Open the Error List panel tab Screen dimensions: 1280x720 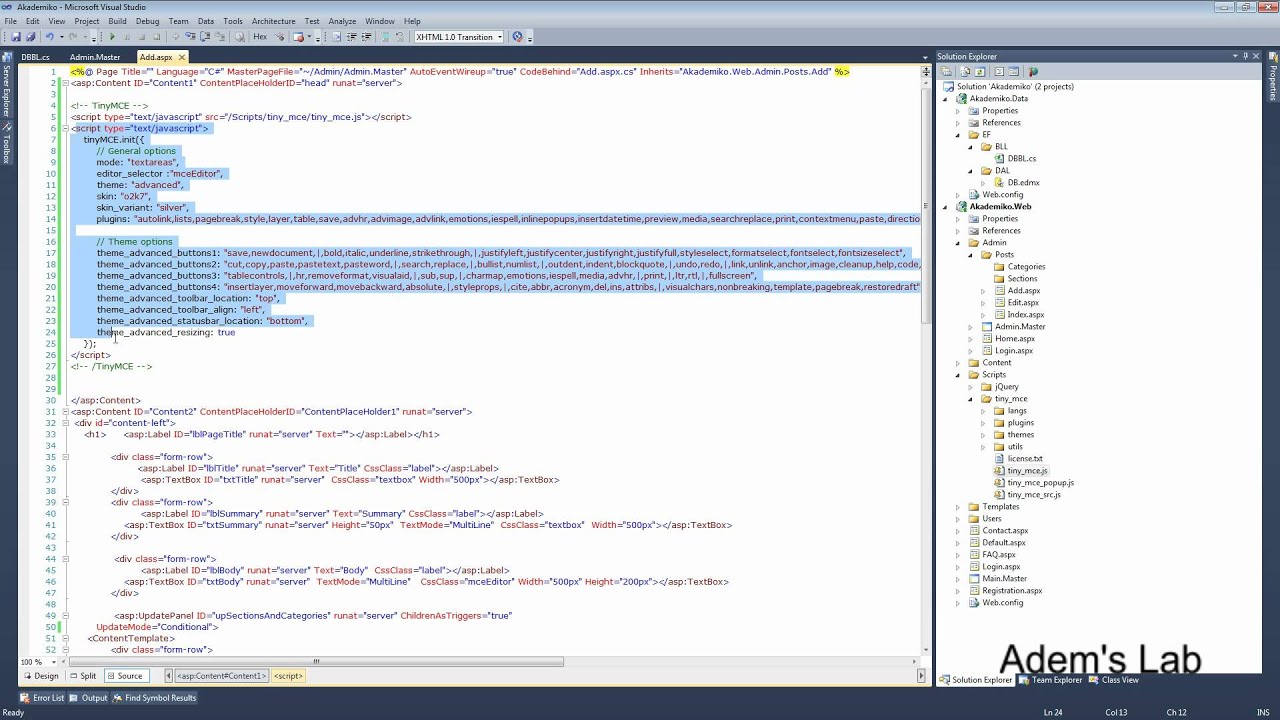pyautogui.click(x=42, y=698)
